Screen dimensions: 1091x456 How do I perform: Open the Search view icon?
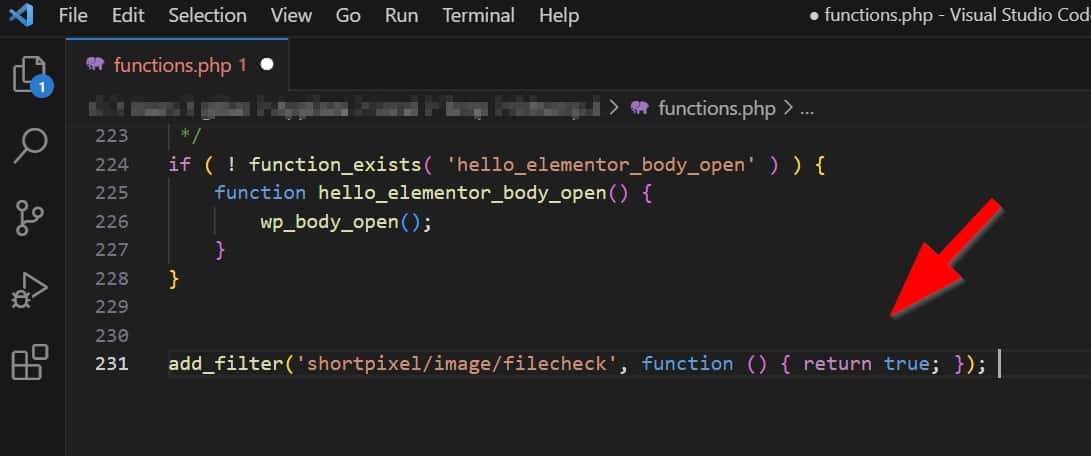pos(30,145)
